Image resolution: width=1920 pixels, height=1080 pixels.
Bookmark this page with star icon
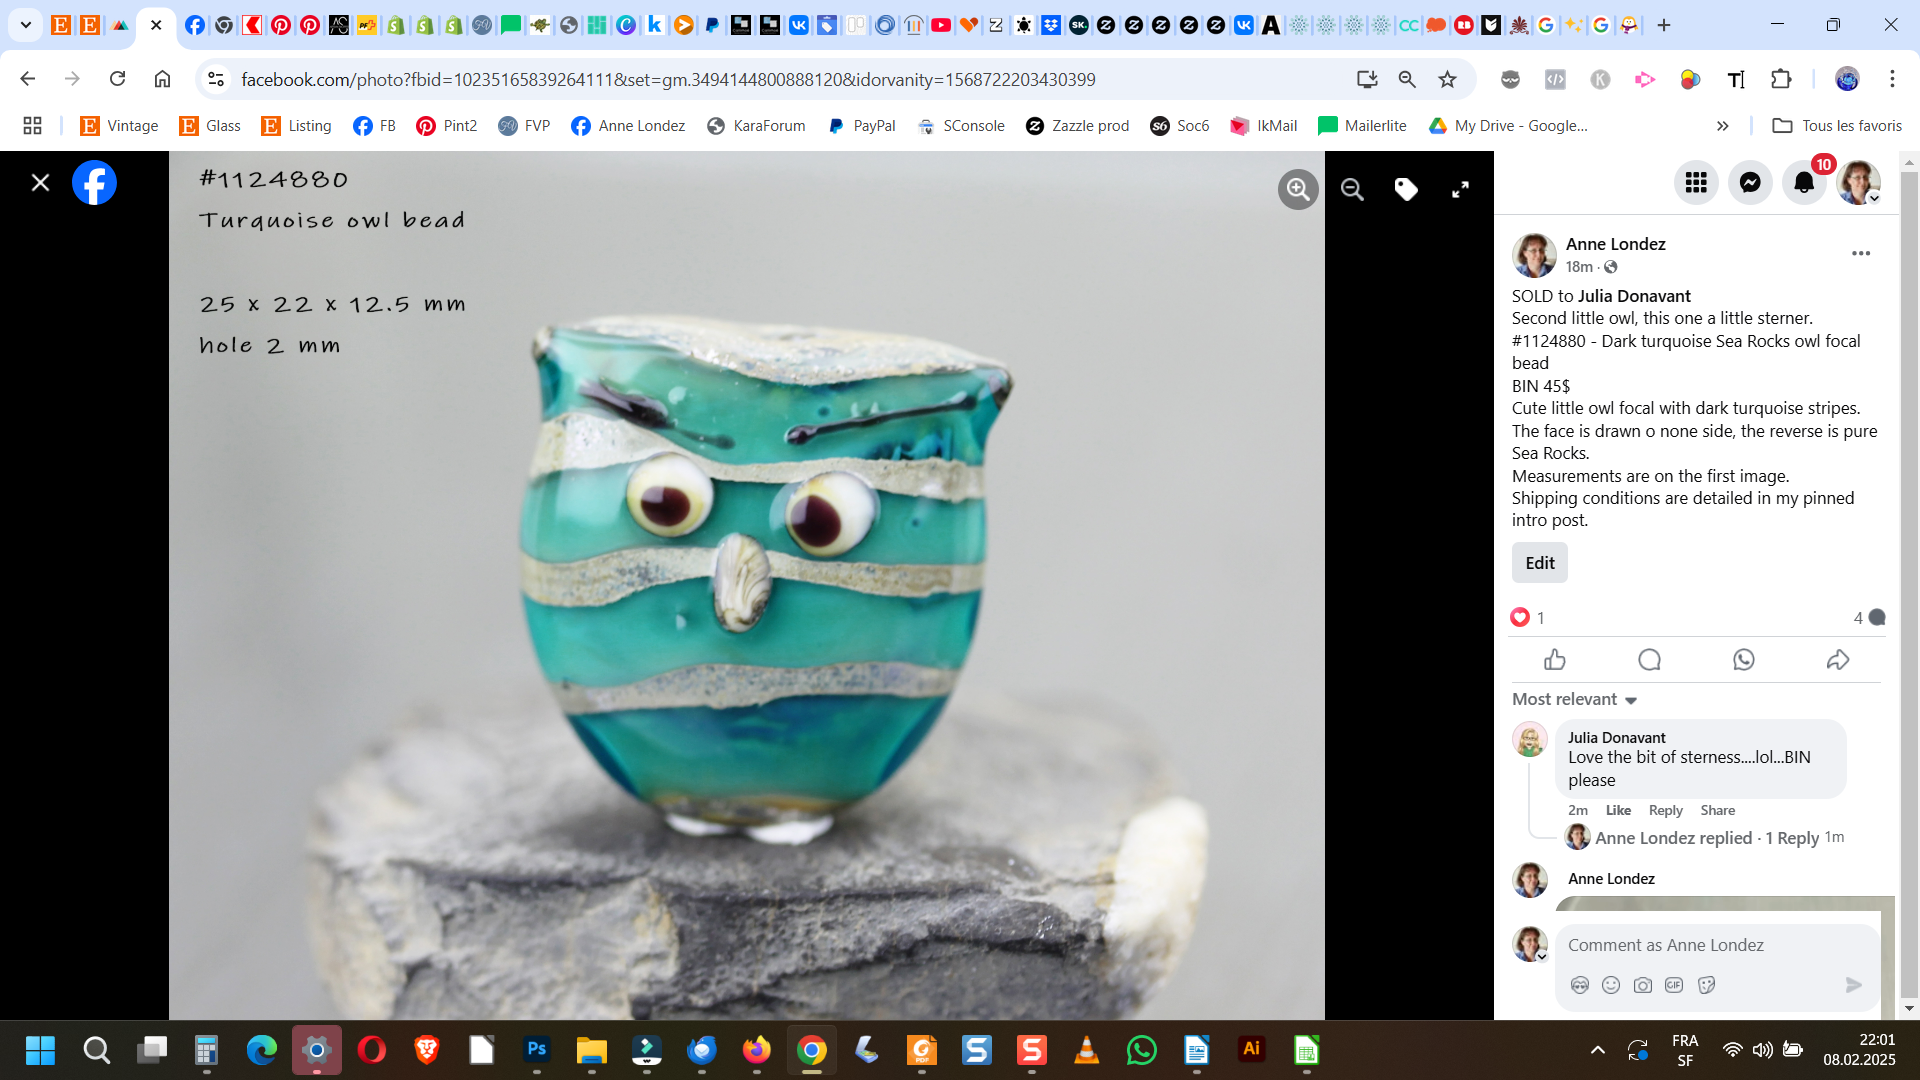pos(1447,79)
